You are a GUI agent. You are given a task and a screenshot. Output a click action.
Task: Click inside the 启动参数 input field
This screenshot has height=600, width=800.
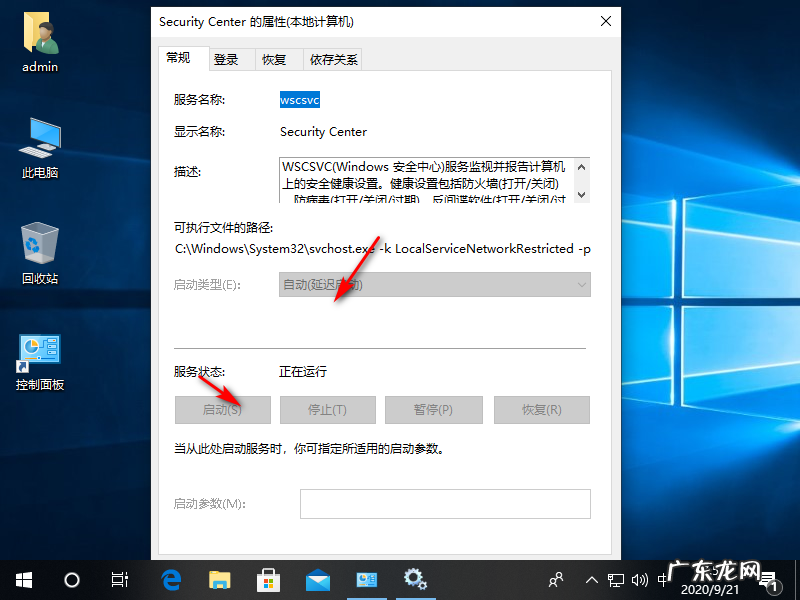tap(445, 503)
